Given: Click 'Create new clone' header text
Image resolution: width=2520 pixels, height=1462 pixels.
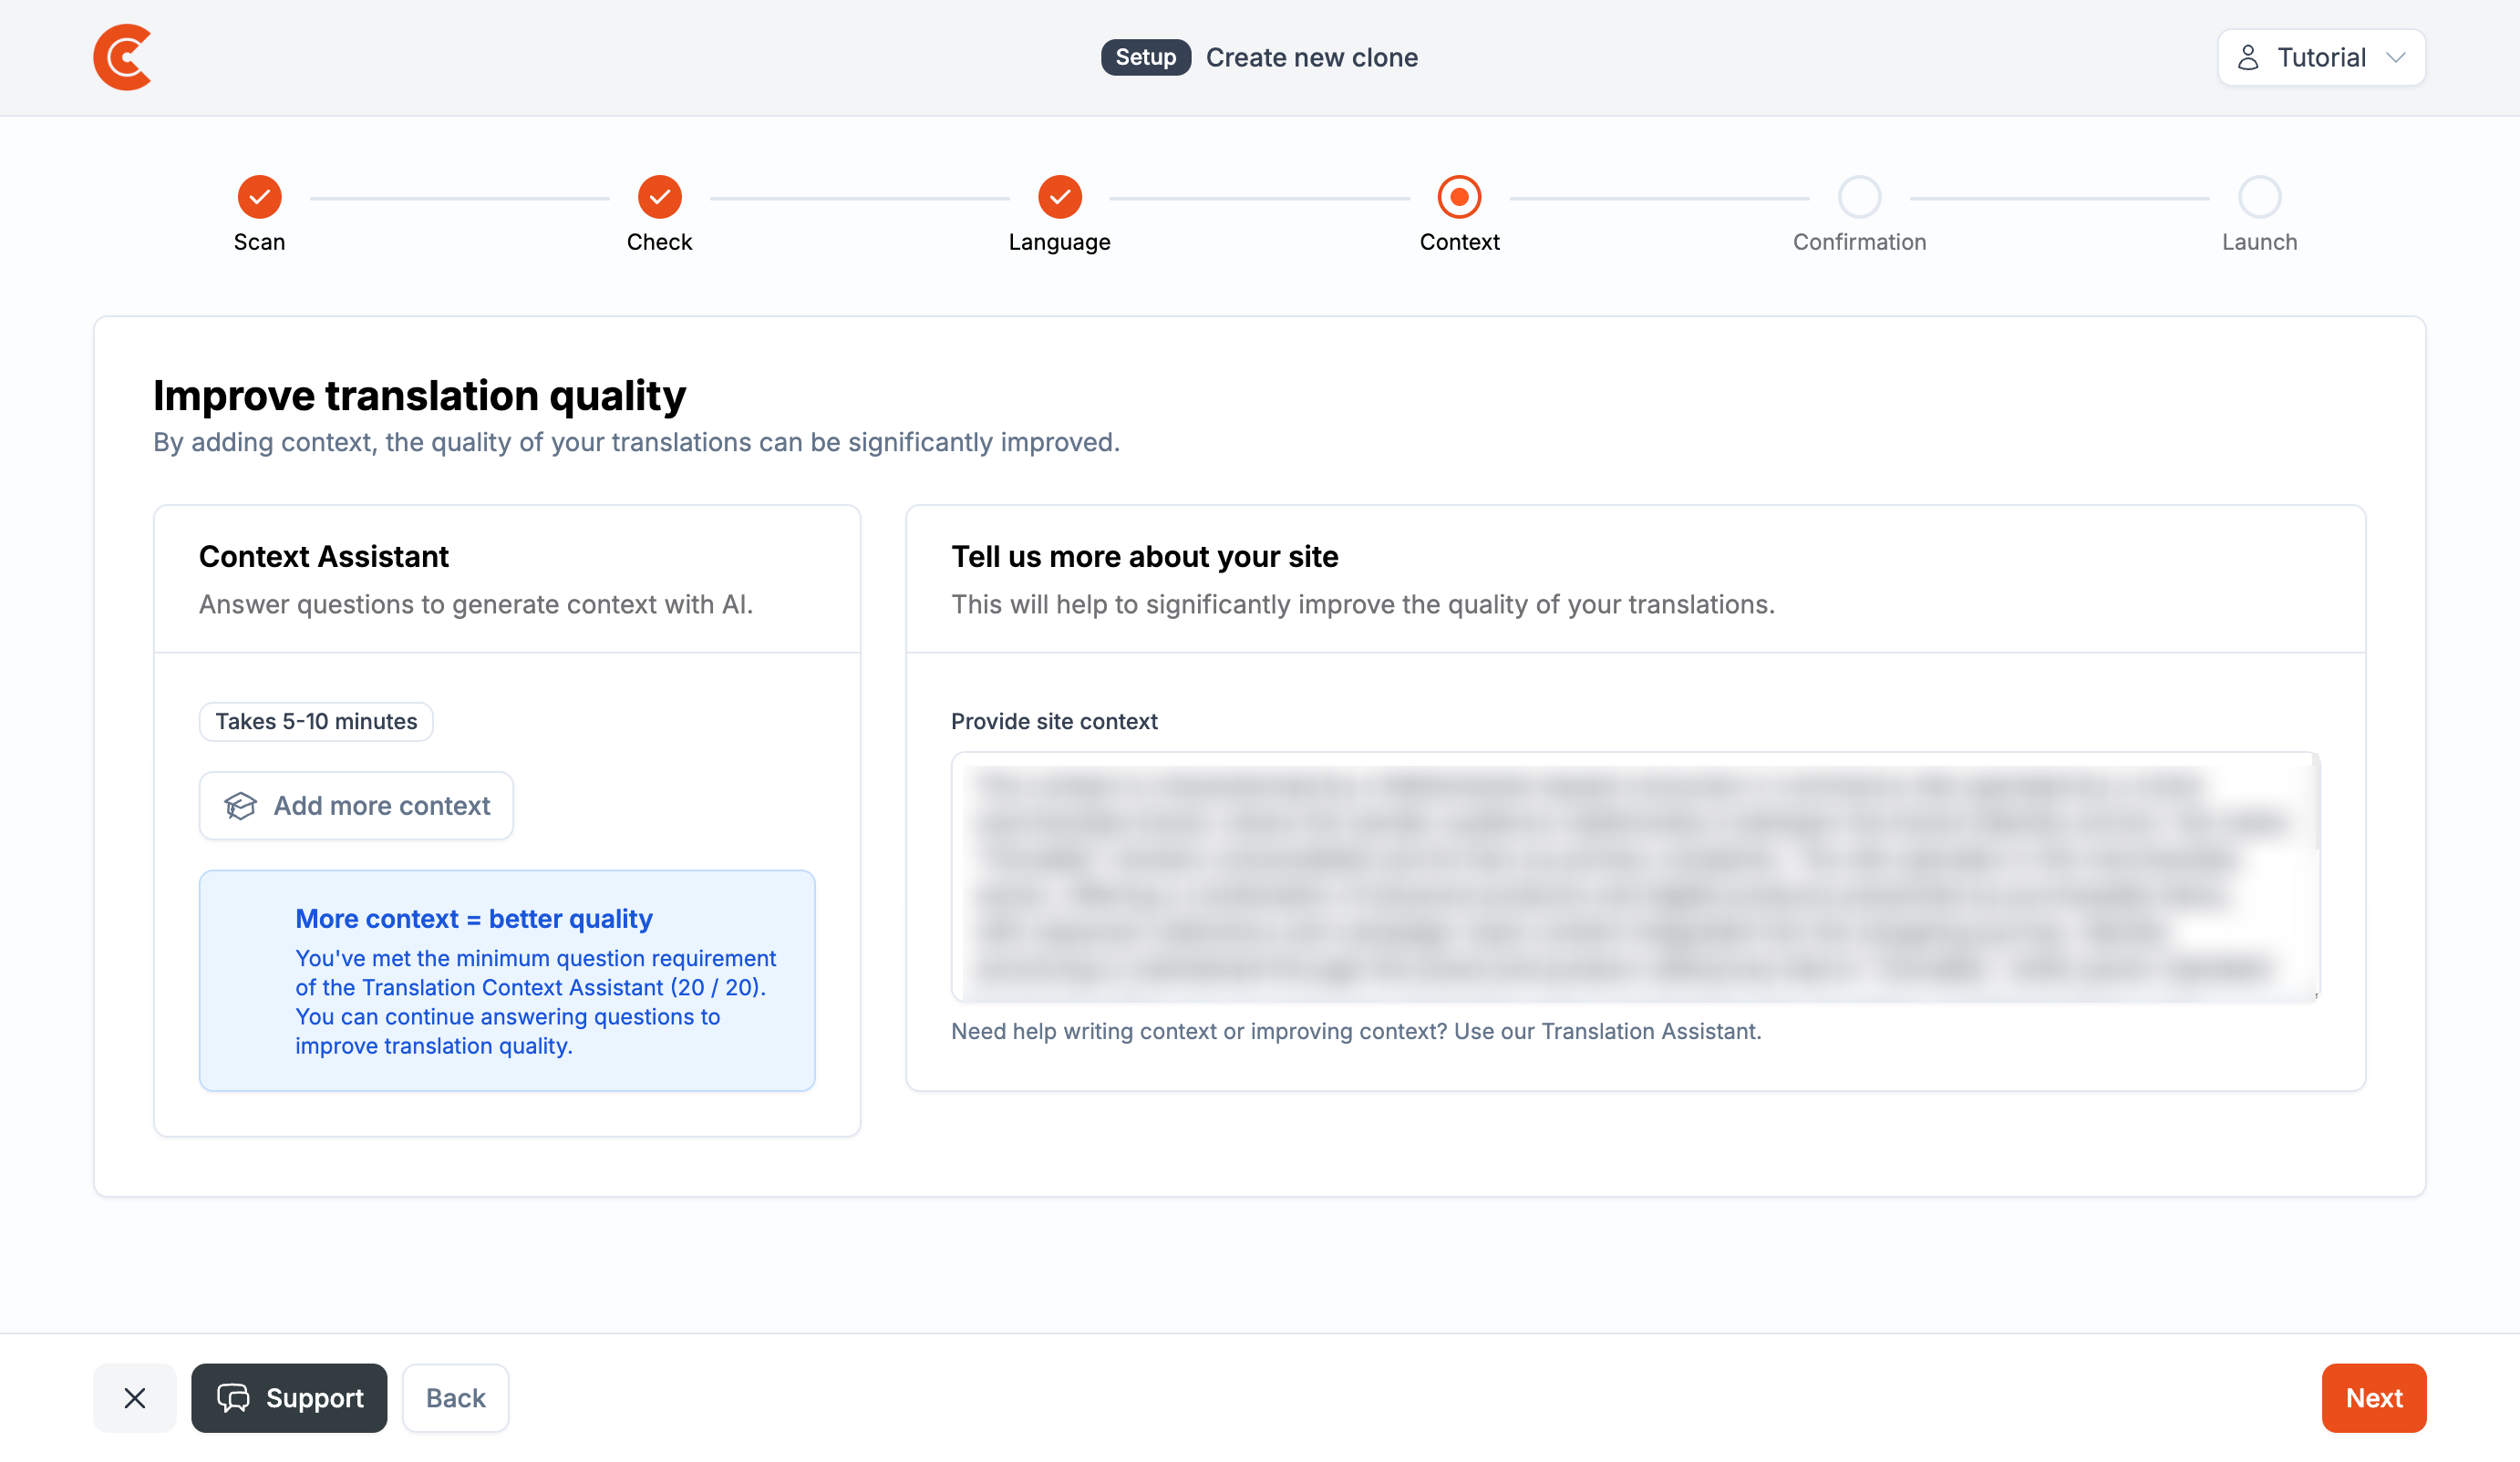Looking at the screenshot, I should [1311, 57].
